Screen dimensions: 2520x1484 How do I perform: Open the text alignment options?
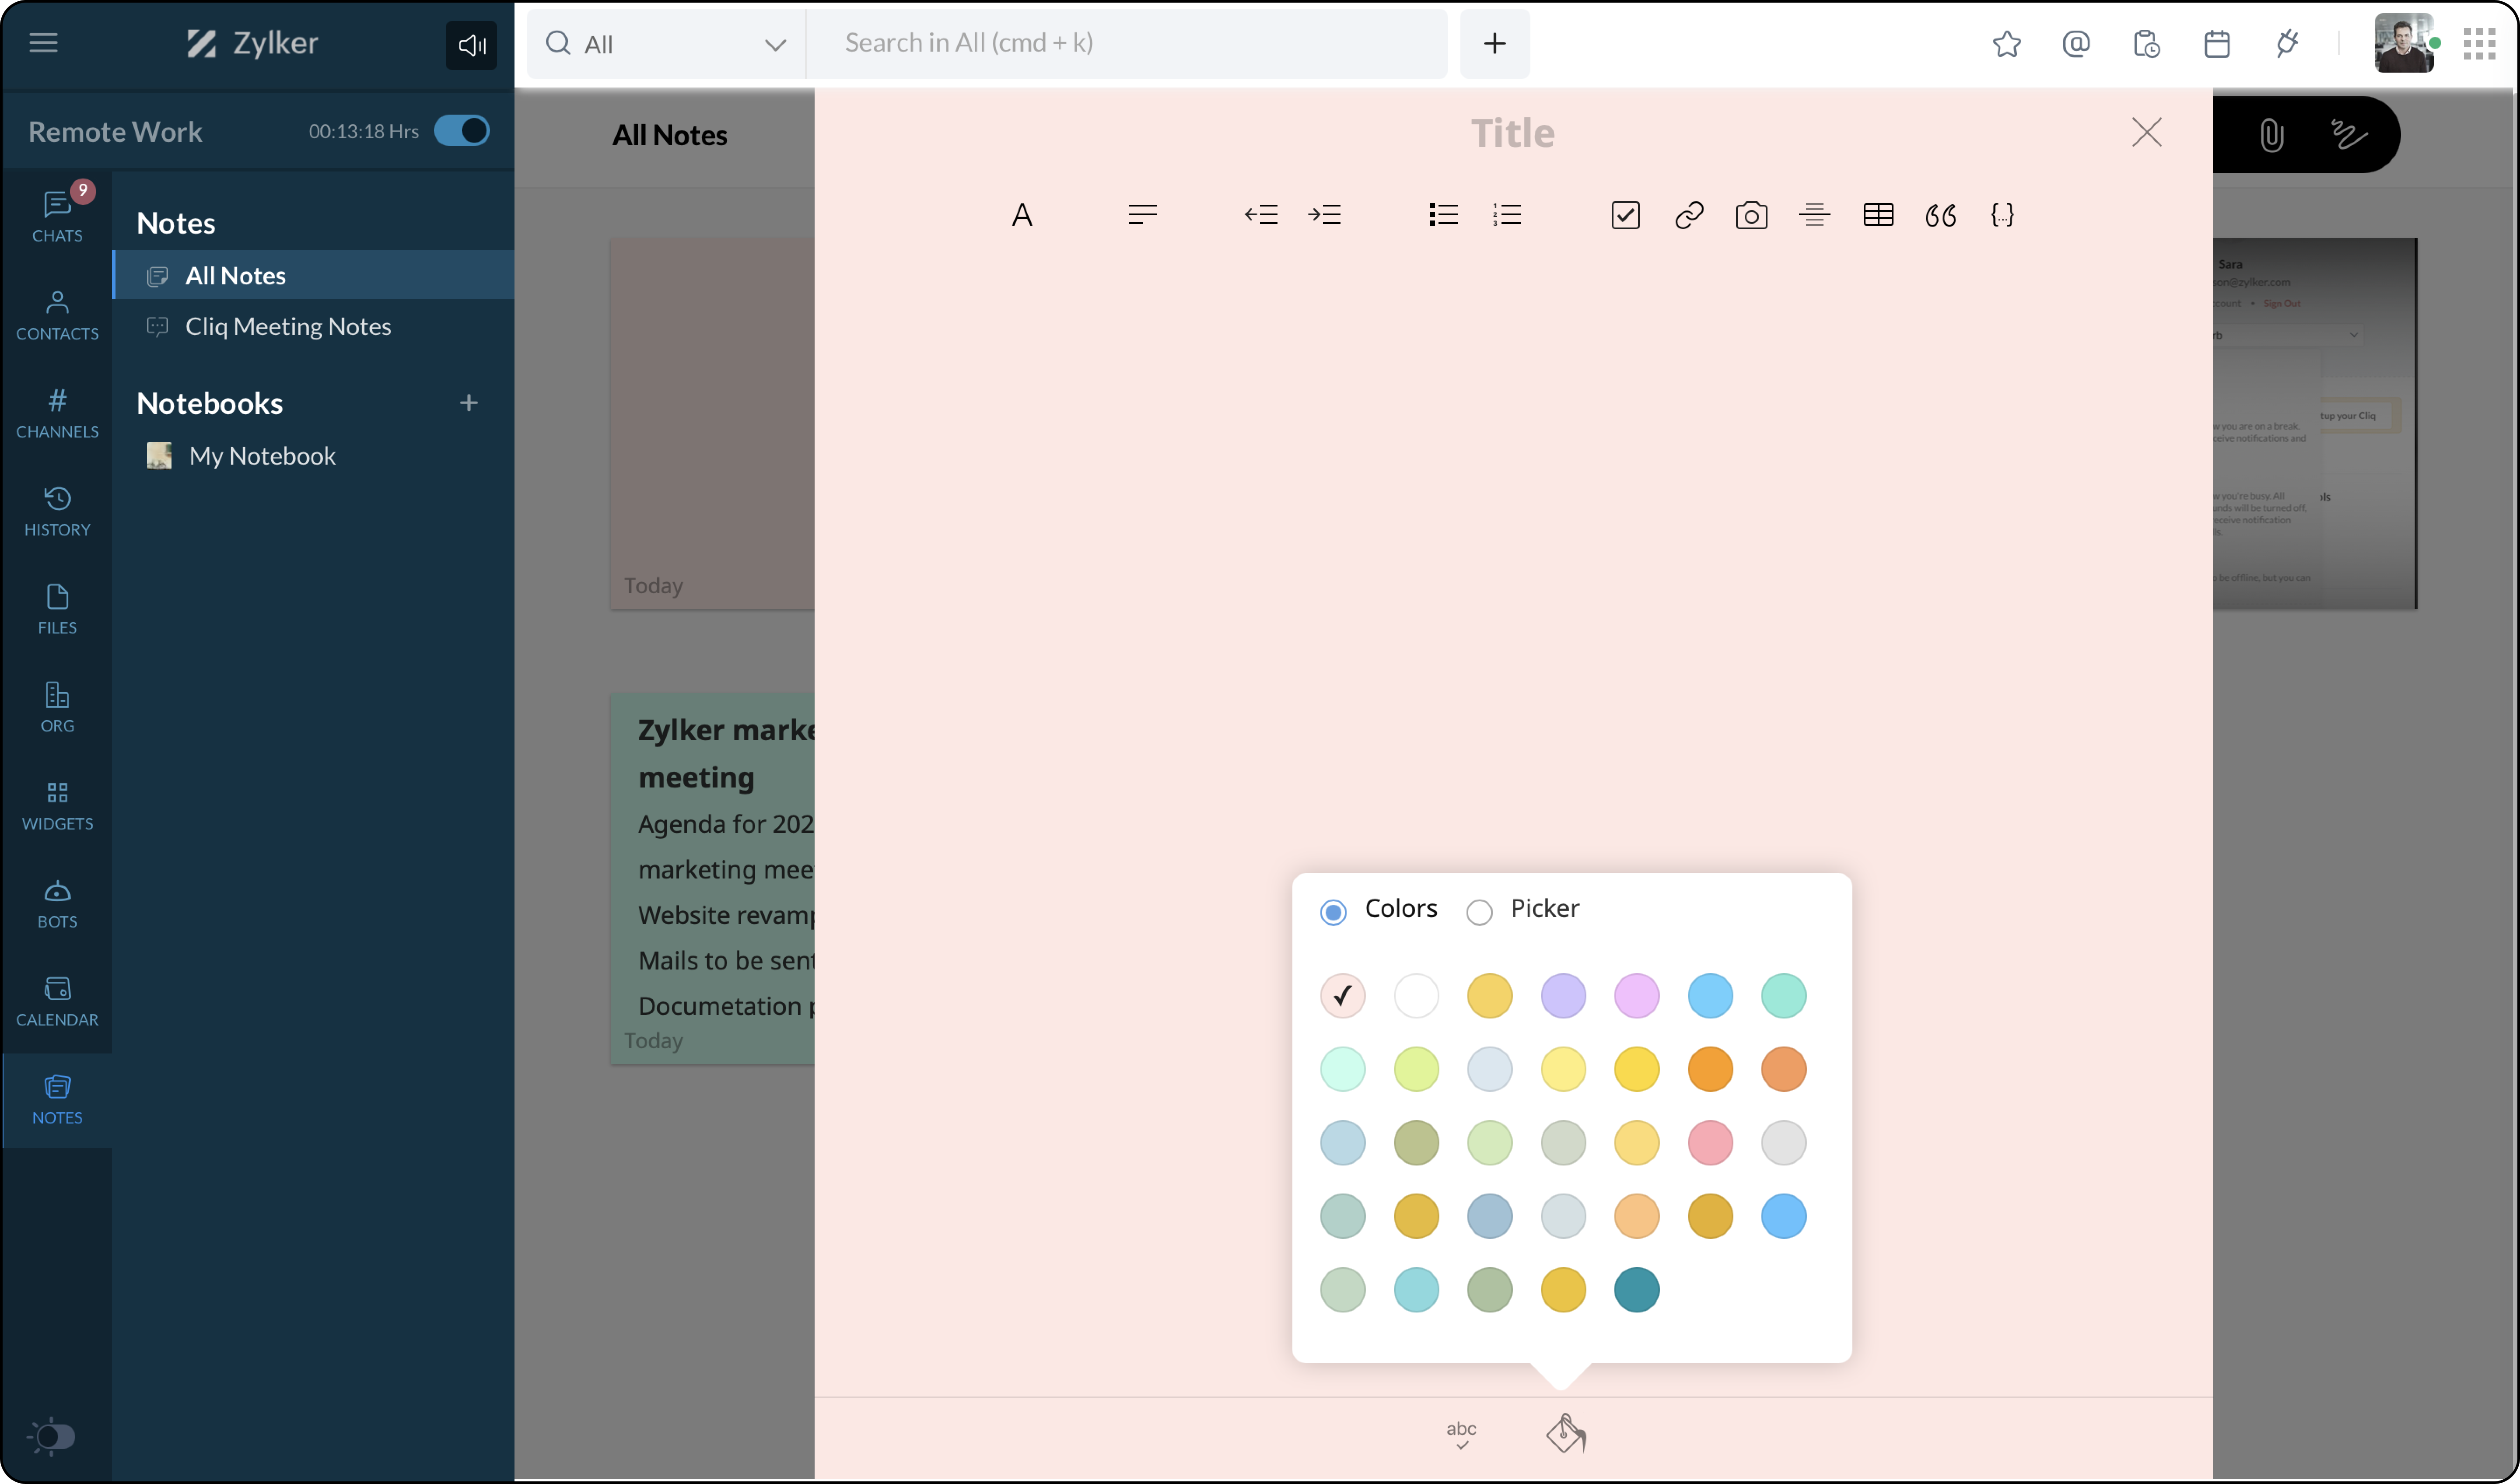1142,215
